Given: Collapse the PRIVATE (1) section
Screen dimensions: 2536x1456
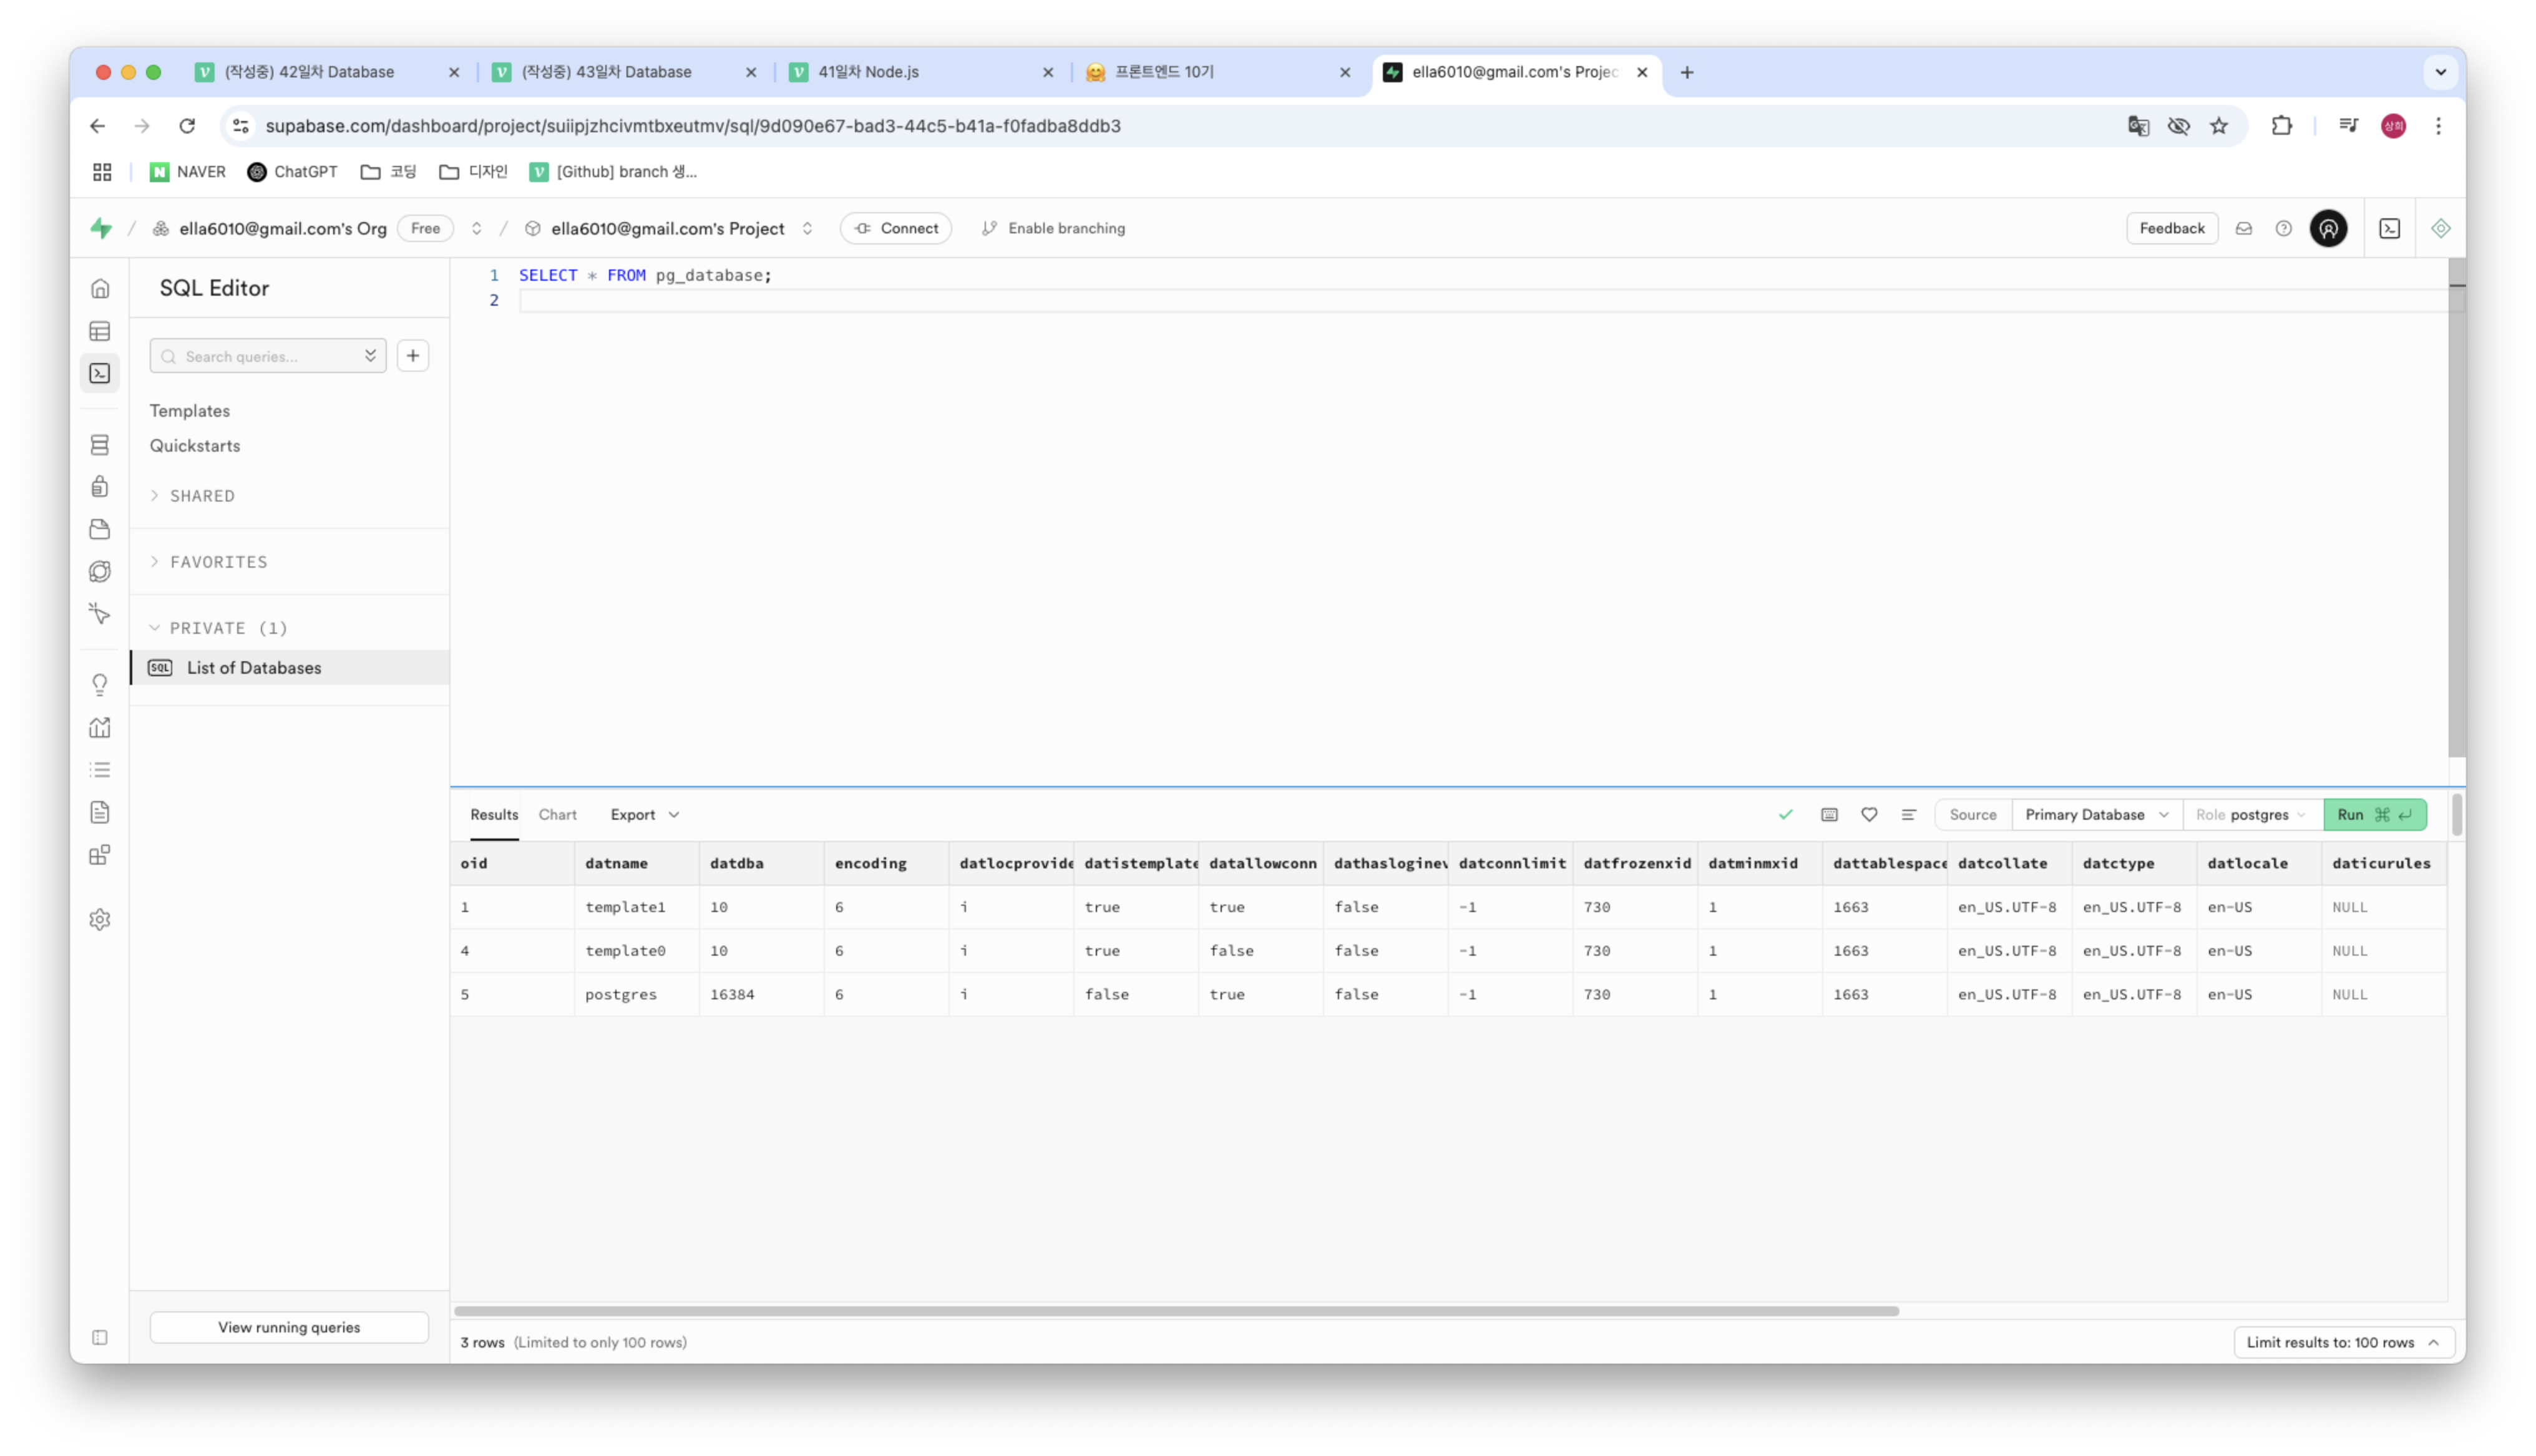Looking at the screenshot, I should 219,628.
